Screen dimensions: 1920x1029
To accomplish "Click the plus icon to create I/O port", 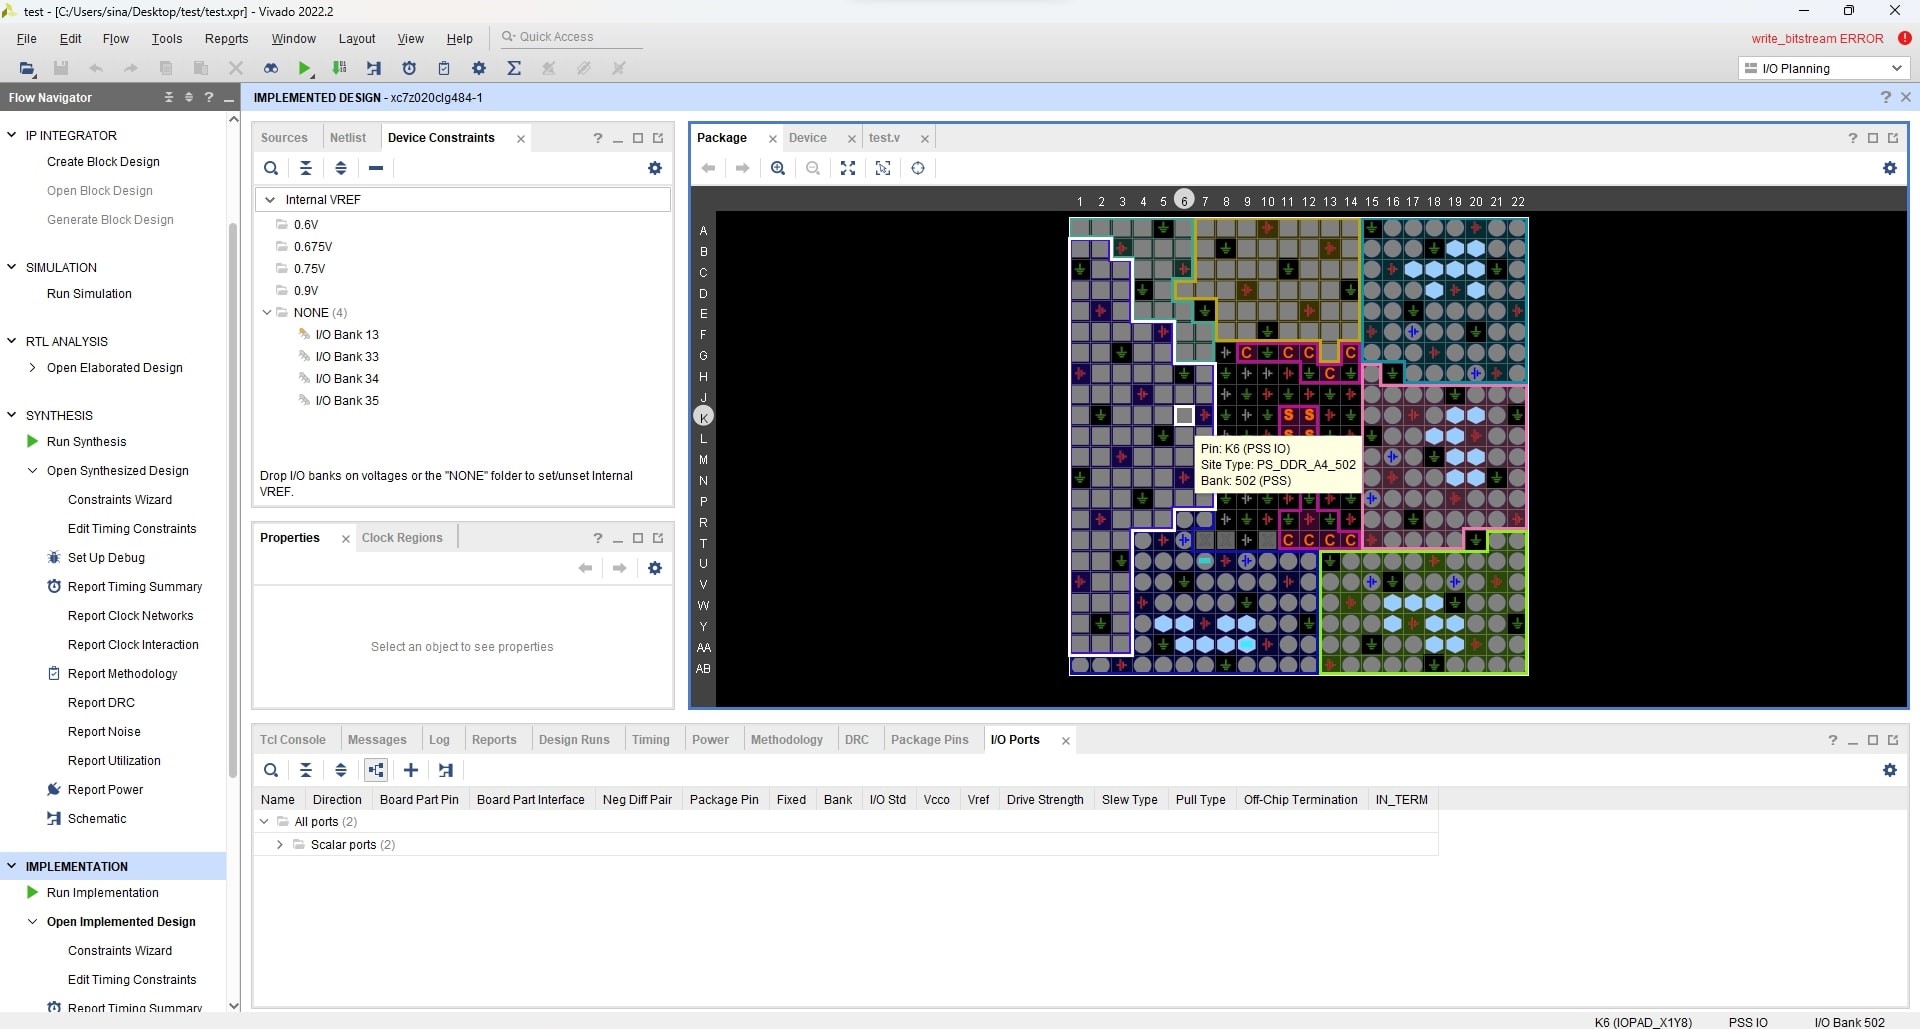I will click(x=411, y=770).
